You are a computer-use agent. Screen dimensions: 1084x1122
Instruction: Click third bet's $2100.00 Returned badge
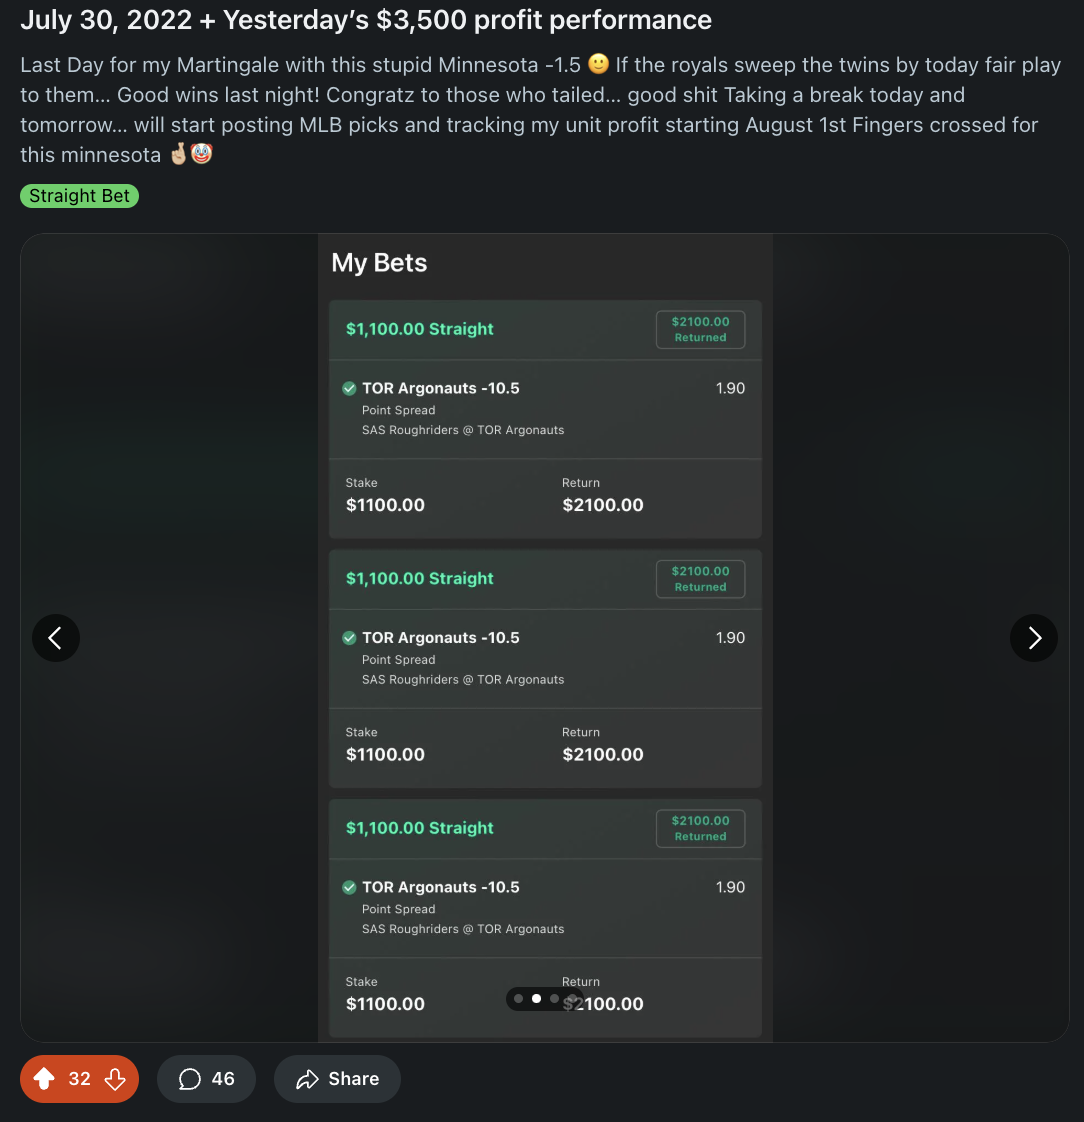click(x=700, y=828)
